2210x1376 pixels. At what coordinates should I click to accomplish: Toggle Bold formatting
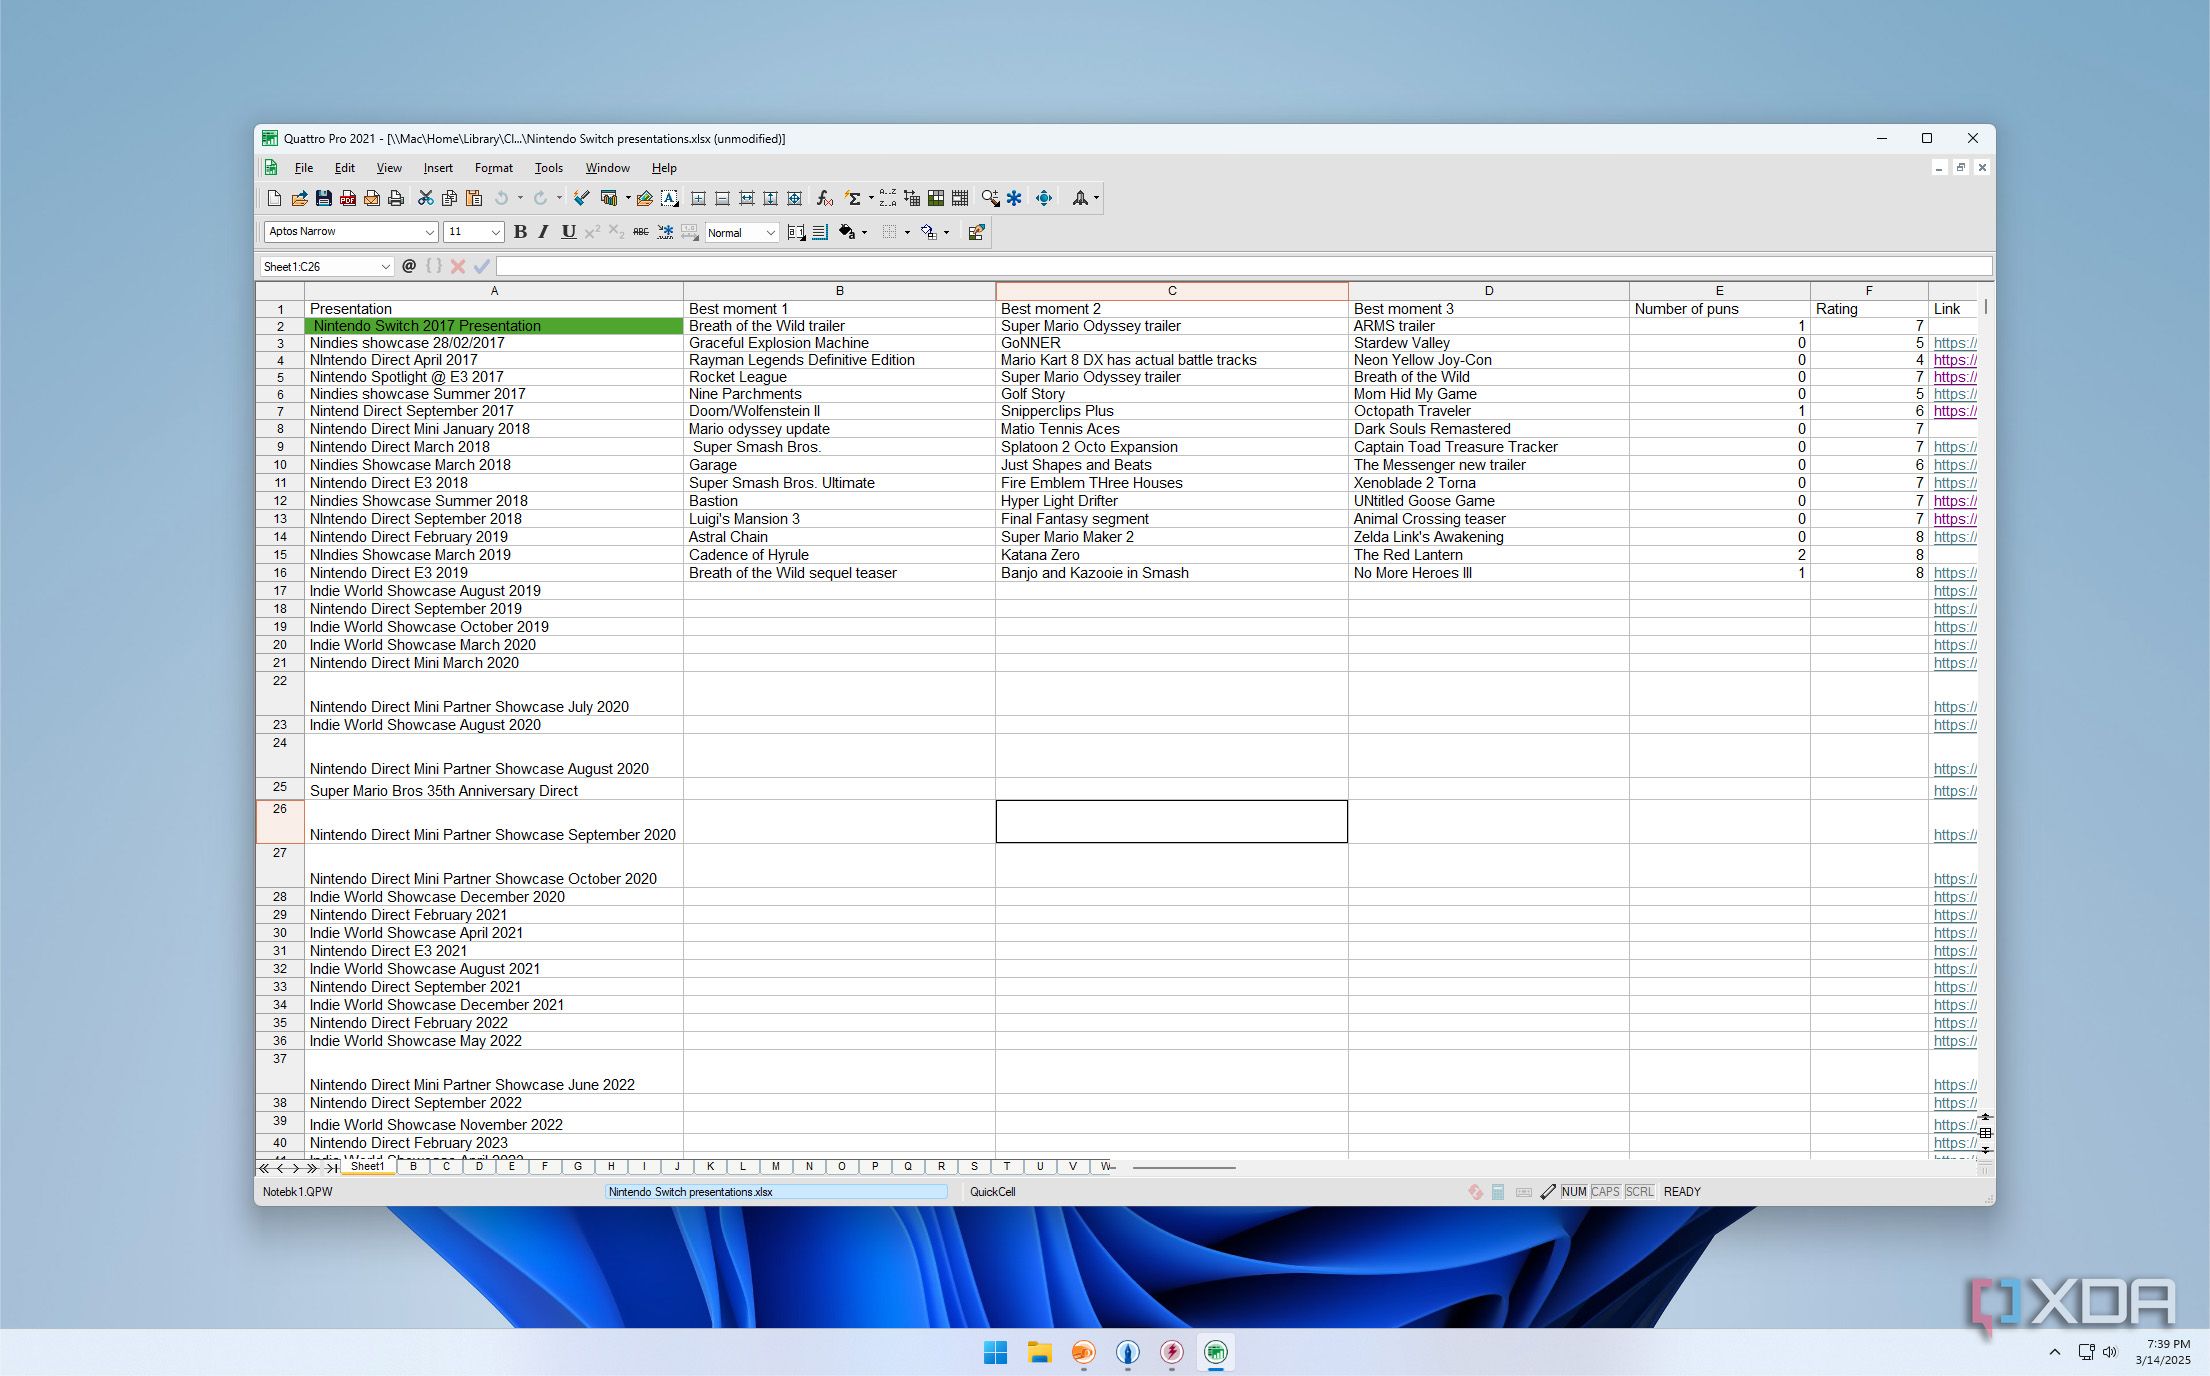[520, 232]
